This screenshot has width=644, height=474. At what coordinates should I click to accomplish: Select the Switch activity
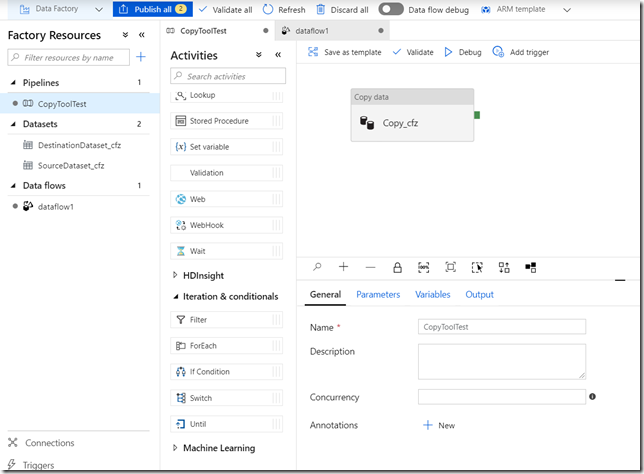click(226, 398)
